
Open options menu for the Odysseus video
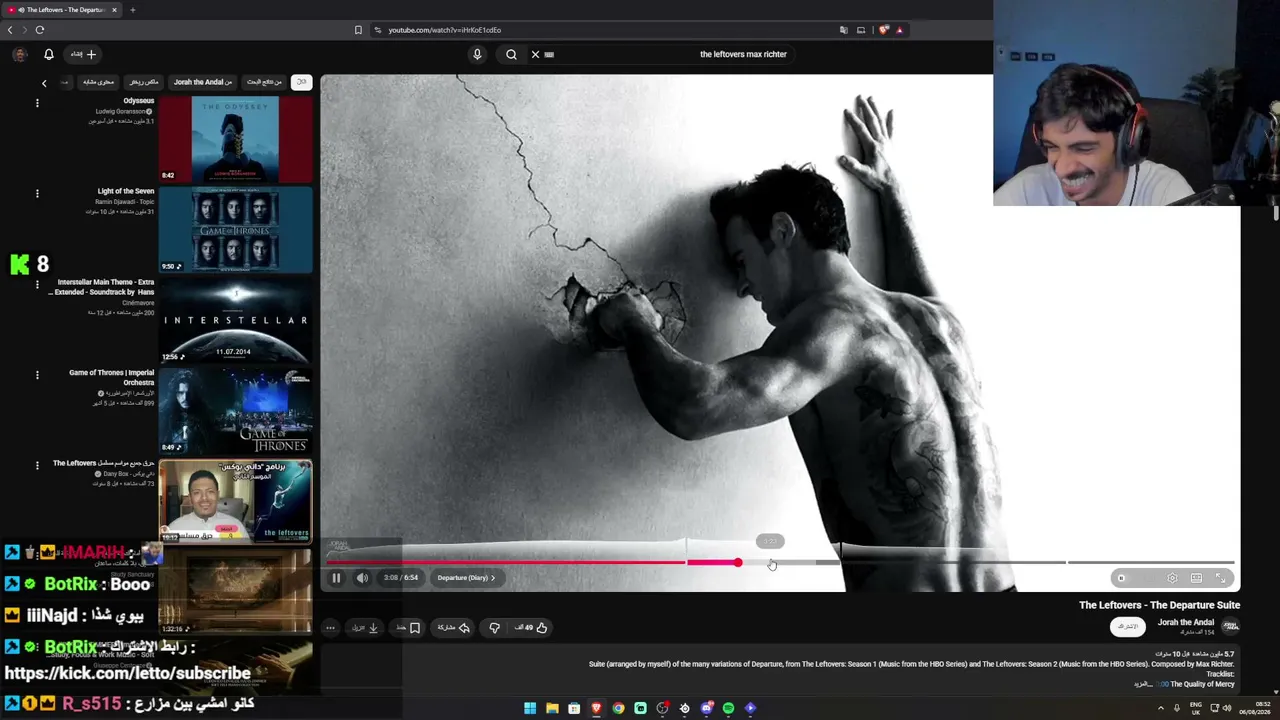click(37, 103)
